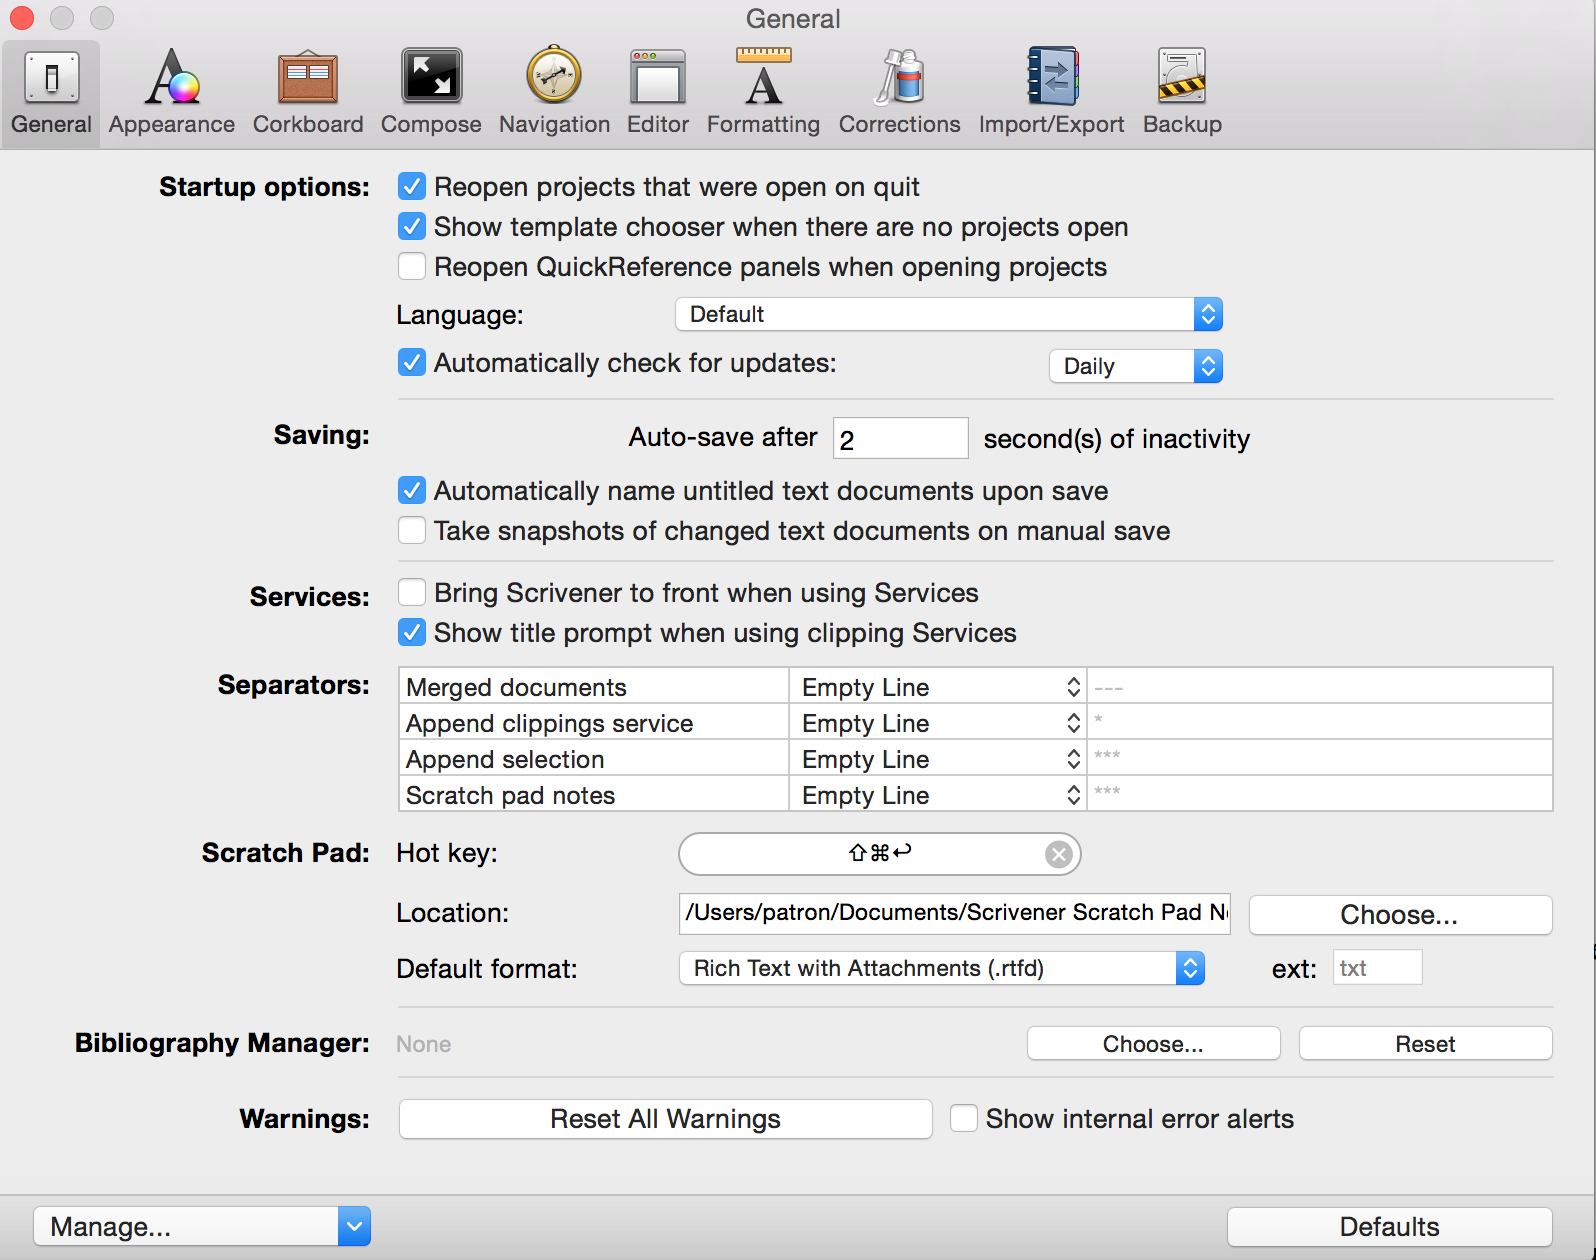Open Import/Export preferences
1596x1260 pixels.
click(1051, 92)
